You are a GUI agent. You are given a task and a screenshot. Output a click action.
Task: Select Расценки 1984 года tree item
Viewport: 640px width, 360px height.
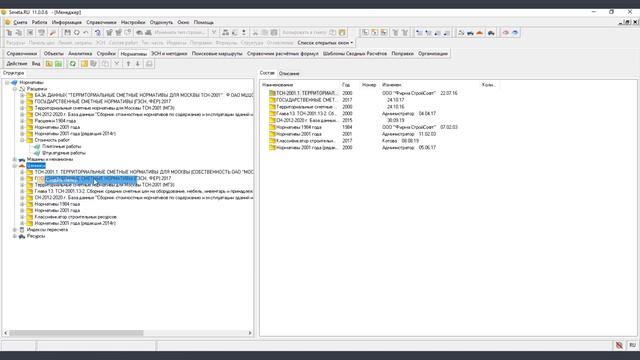click(55, 121)
